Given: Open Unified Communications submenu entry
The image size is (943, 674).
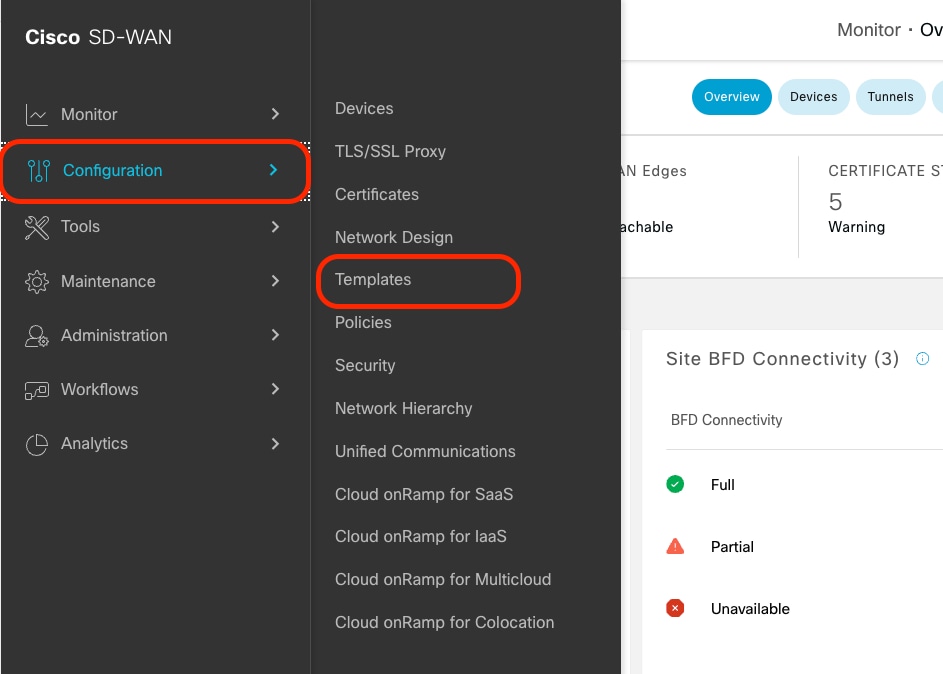Looking at the screenshot, I should (425, 452).
